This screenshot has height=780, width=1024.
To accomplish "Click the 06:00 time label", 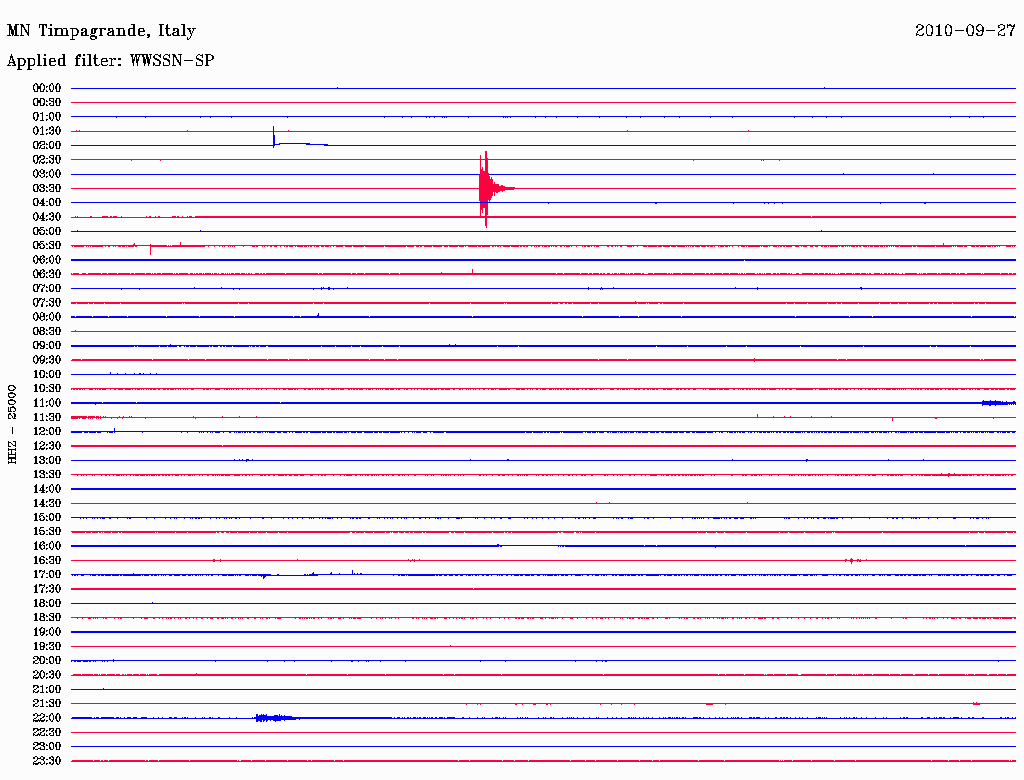I will click(x=47, y=259).
